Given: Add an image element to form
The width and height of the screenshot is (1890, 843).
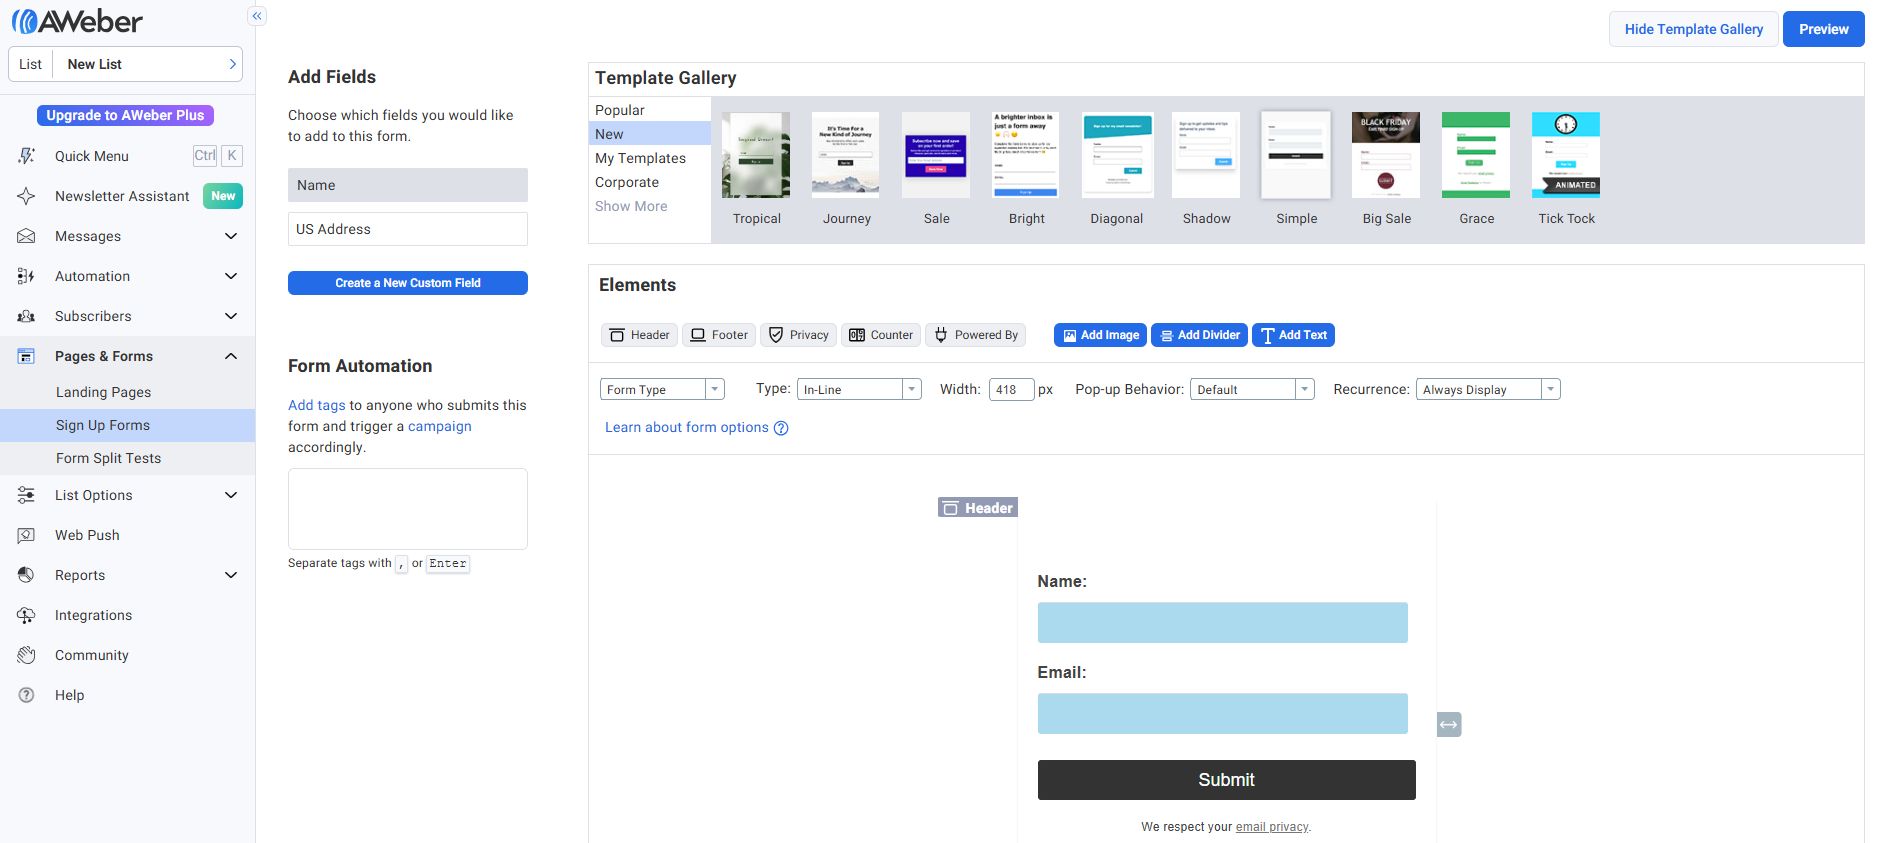Looking at the screenshot, I should tap(1100, 335).
